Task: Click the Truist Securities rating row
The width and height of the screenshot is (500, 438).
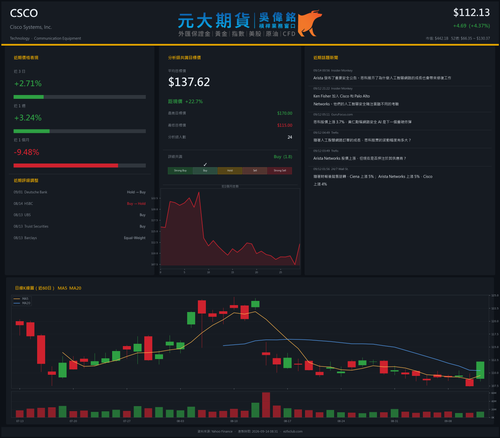Action: click(79, 226)
